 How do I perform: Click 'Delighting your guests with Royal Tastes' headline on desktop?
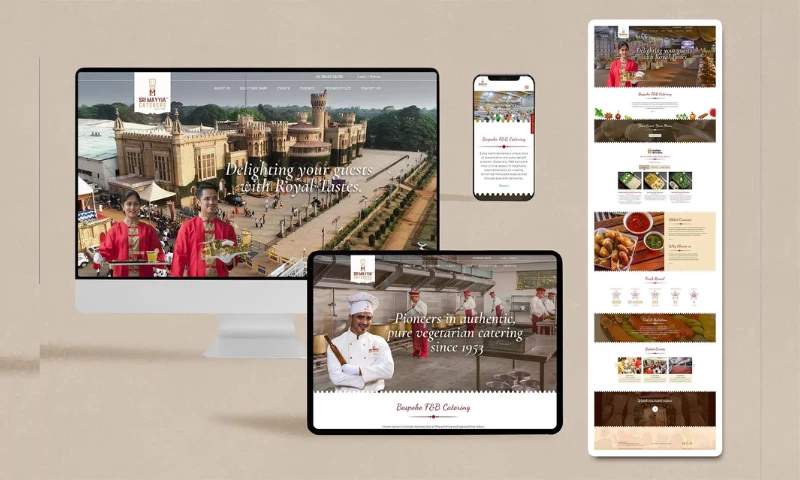tap(299, 178)
